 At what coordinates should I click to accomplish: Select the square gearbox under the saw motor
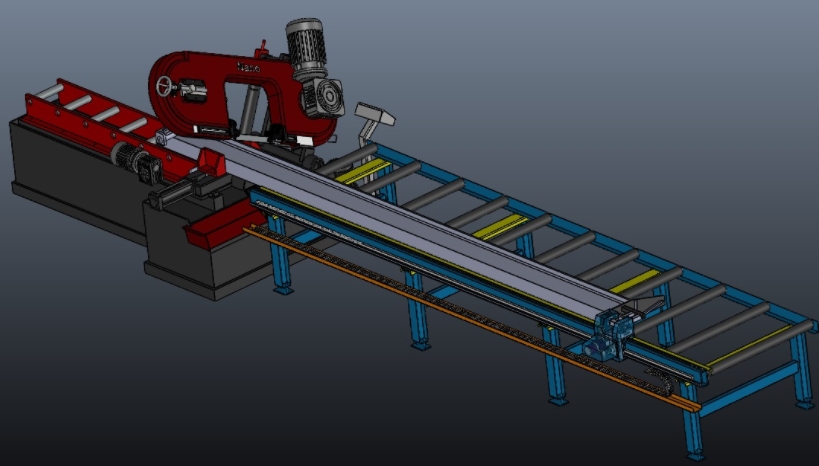(323, 99)
